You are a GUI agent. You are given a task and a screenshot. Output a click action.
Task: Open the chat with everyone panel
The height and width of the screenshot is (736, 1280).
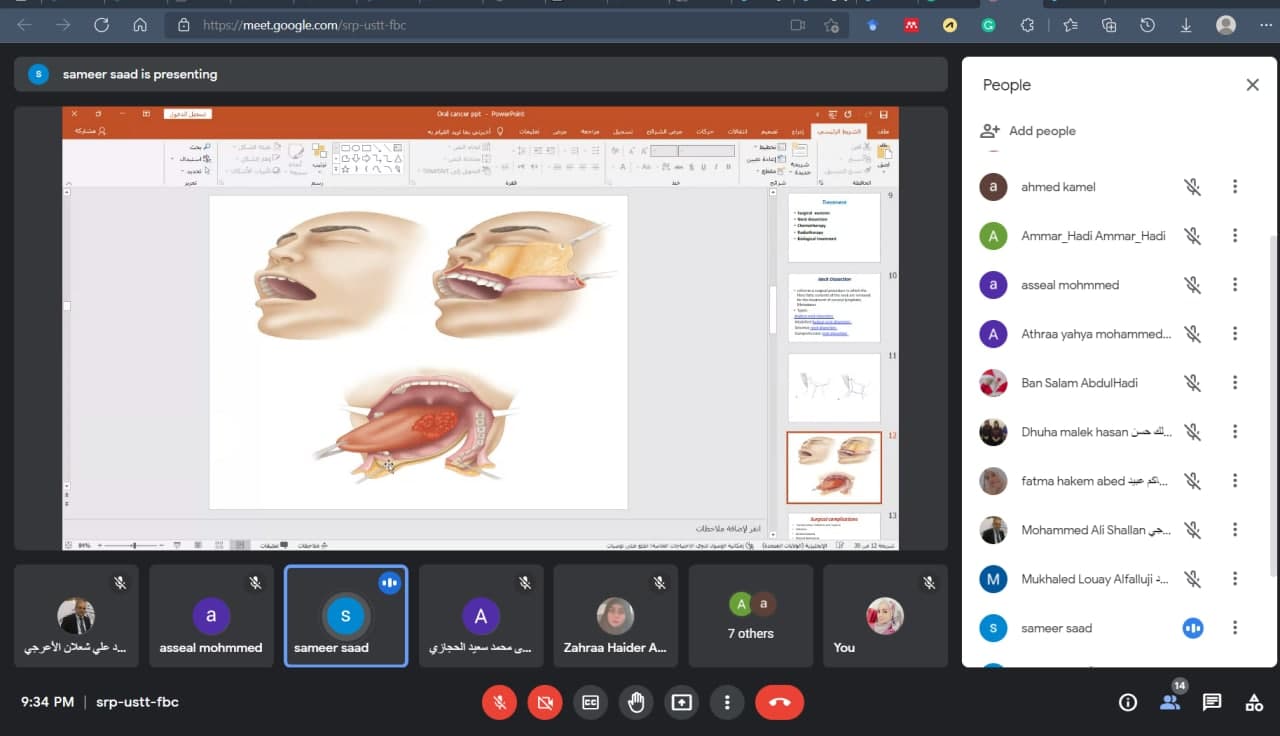(1212, 702)
